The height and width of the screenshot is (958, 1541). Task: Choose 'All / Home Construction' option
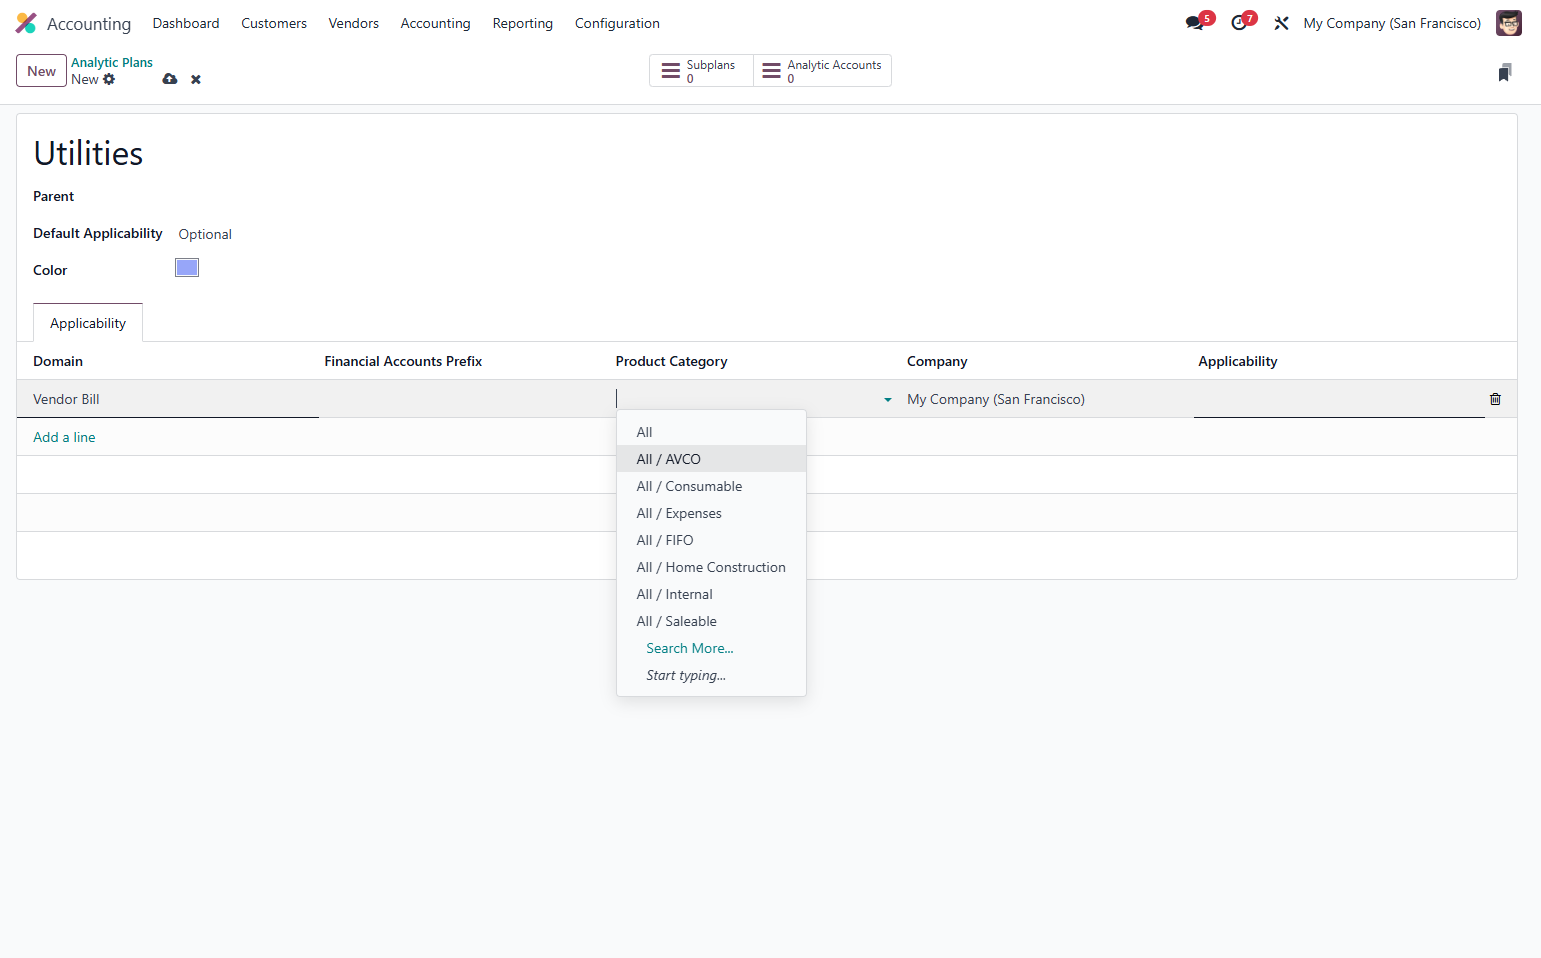click(711, 567)
